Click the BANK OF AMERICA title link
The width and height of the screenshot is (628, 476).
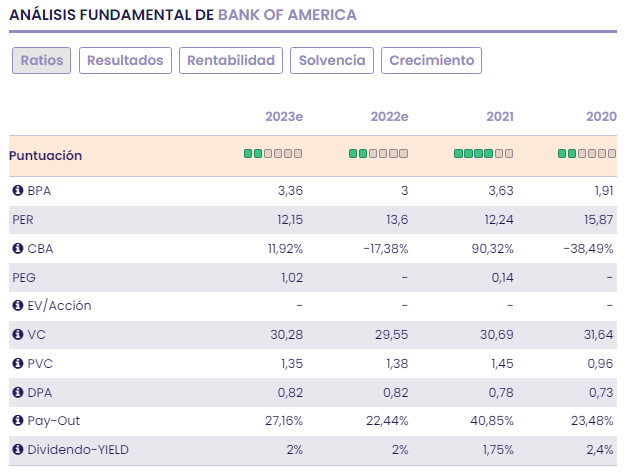pyautogui.click(x=287, y=16)
